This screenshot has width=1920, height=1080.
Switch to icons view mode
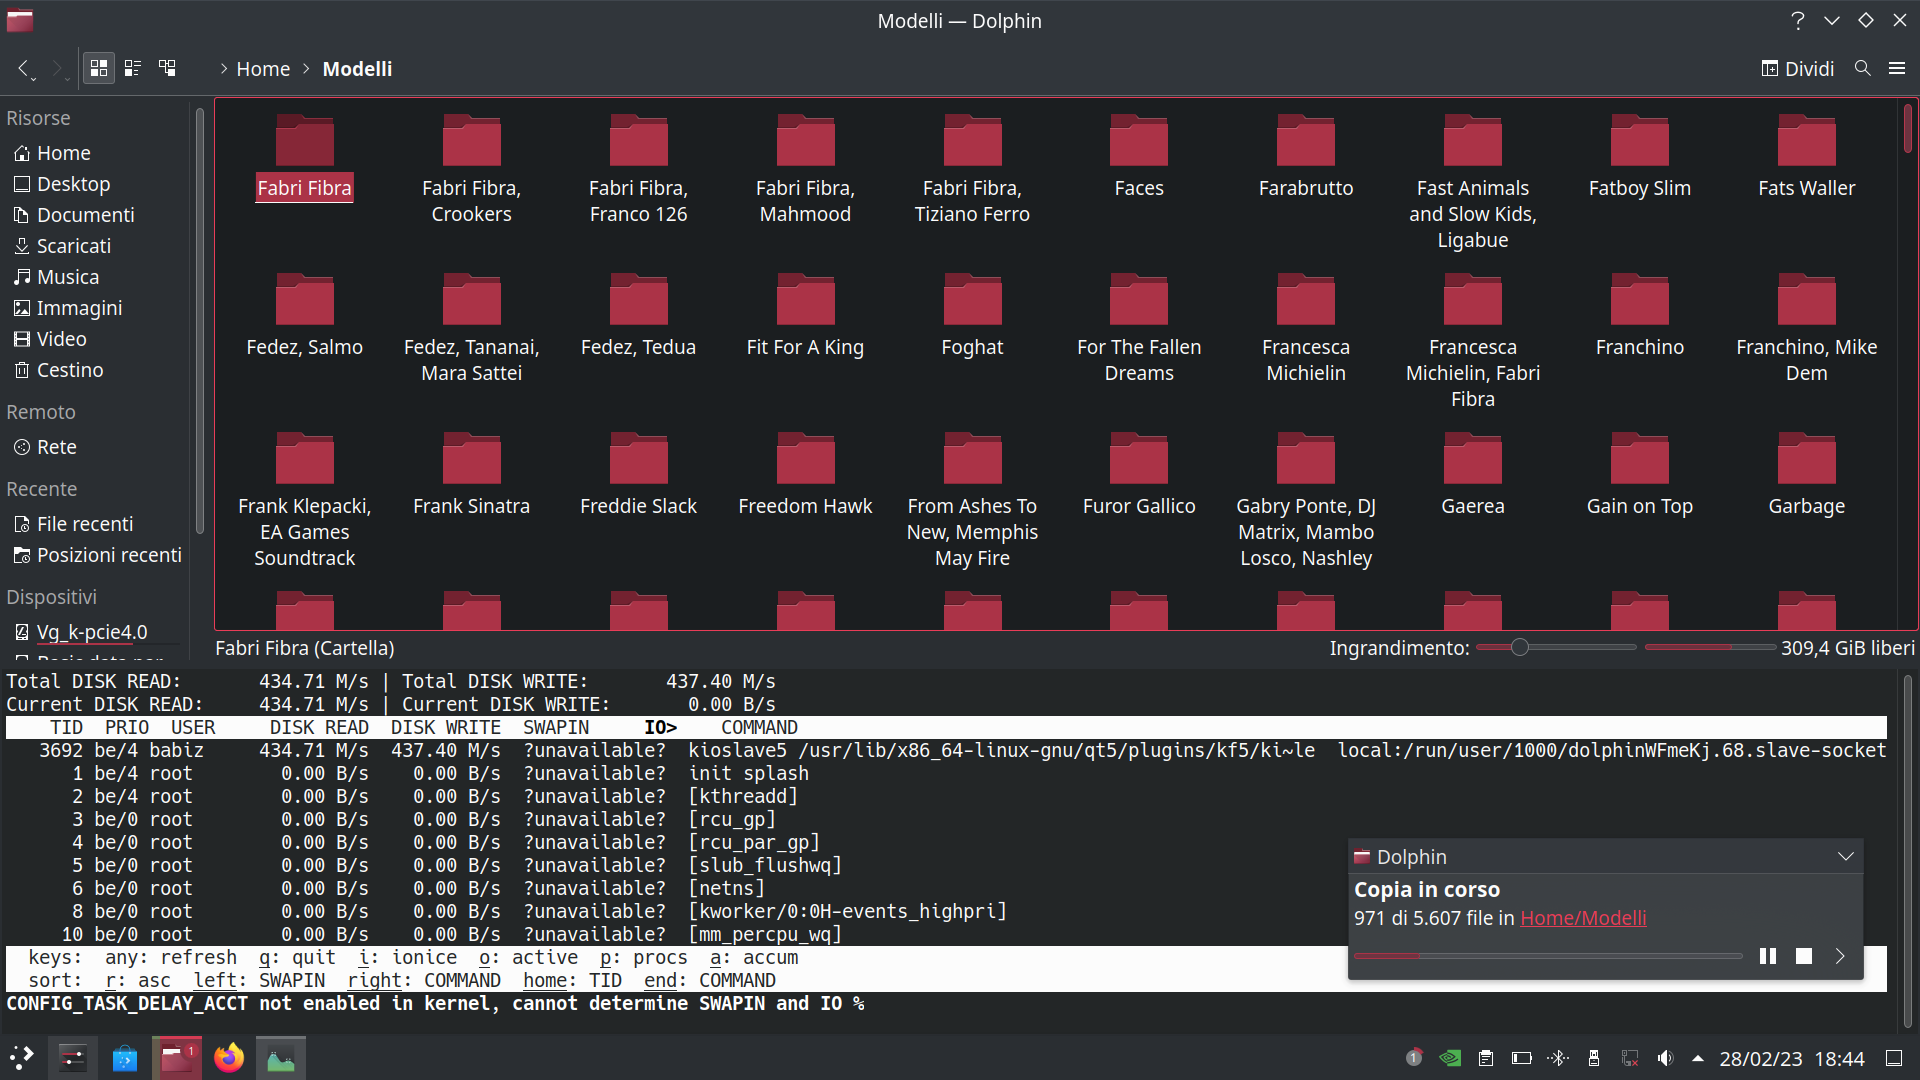(x=98, y=68)
